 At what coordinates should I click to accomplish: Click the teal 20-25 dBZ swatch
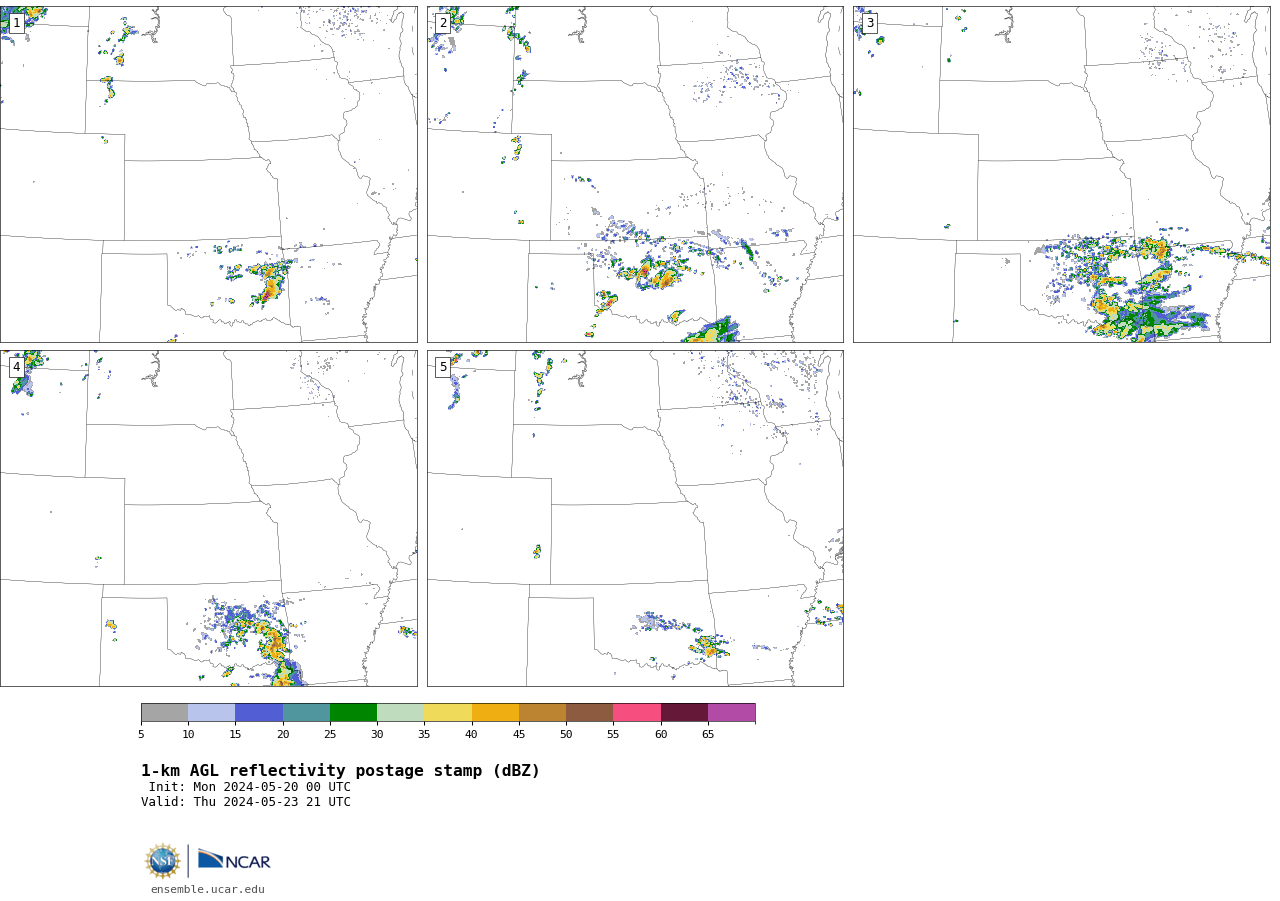pyautogui.click(x=306, y=713)
